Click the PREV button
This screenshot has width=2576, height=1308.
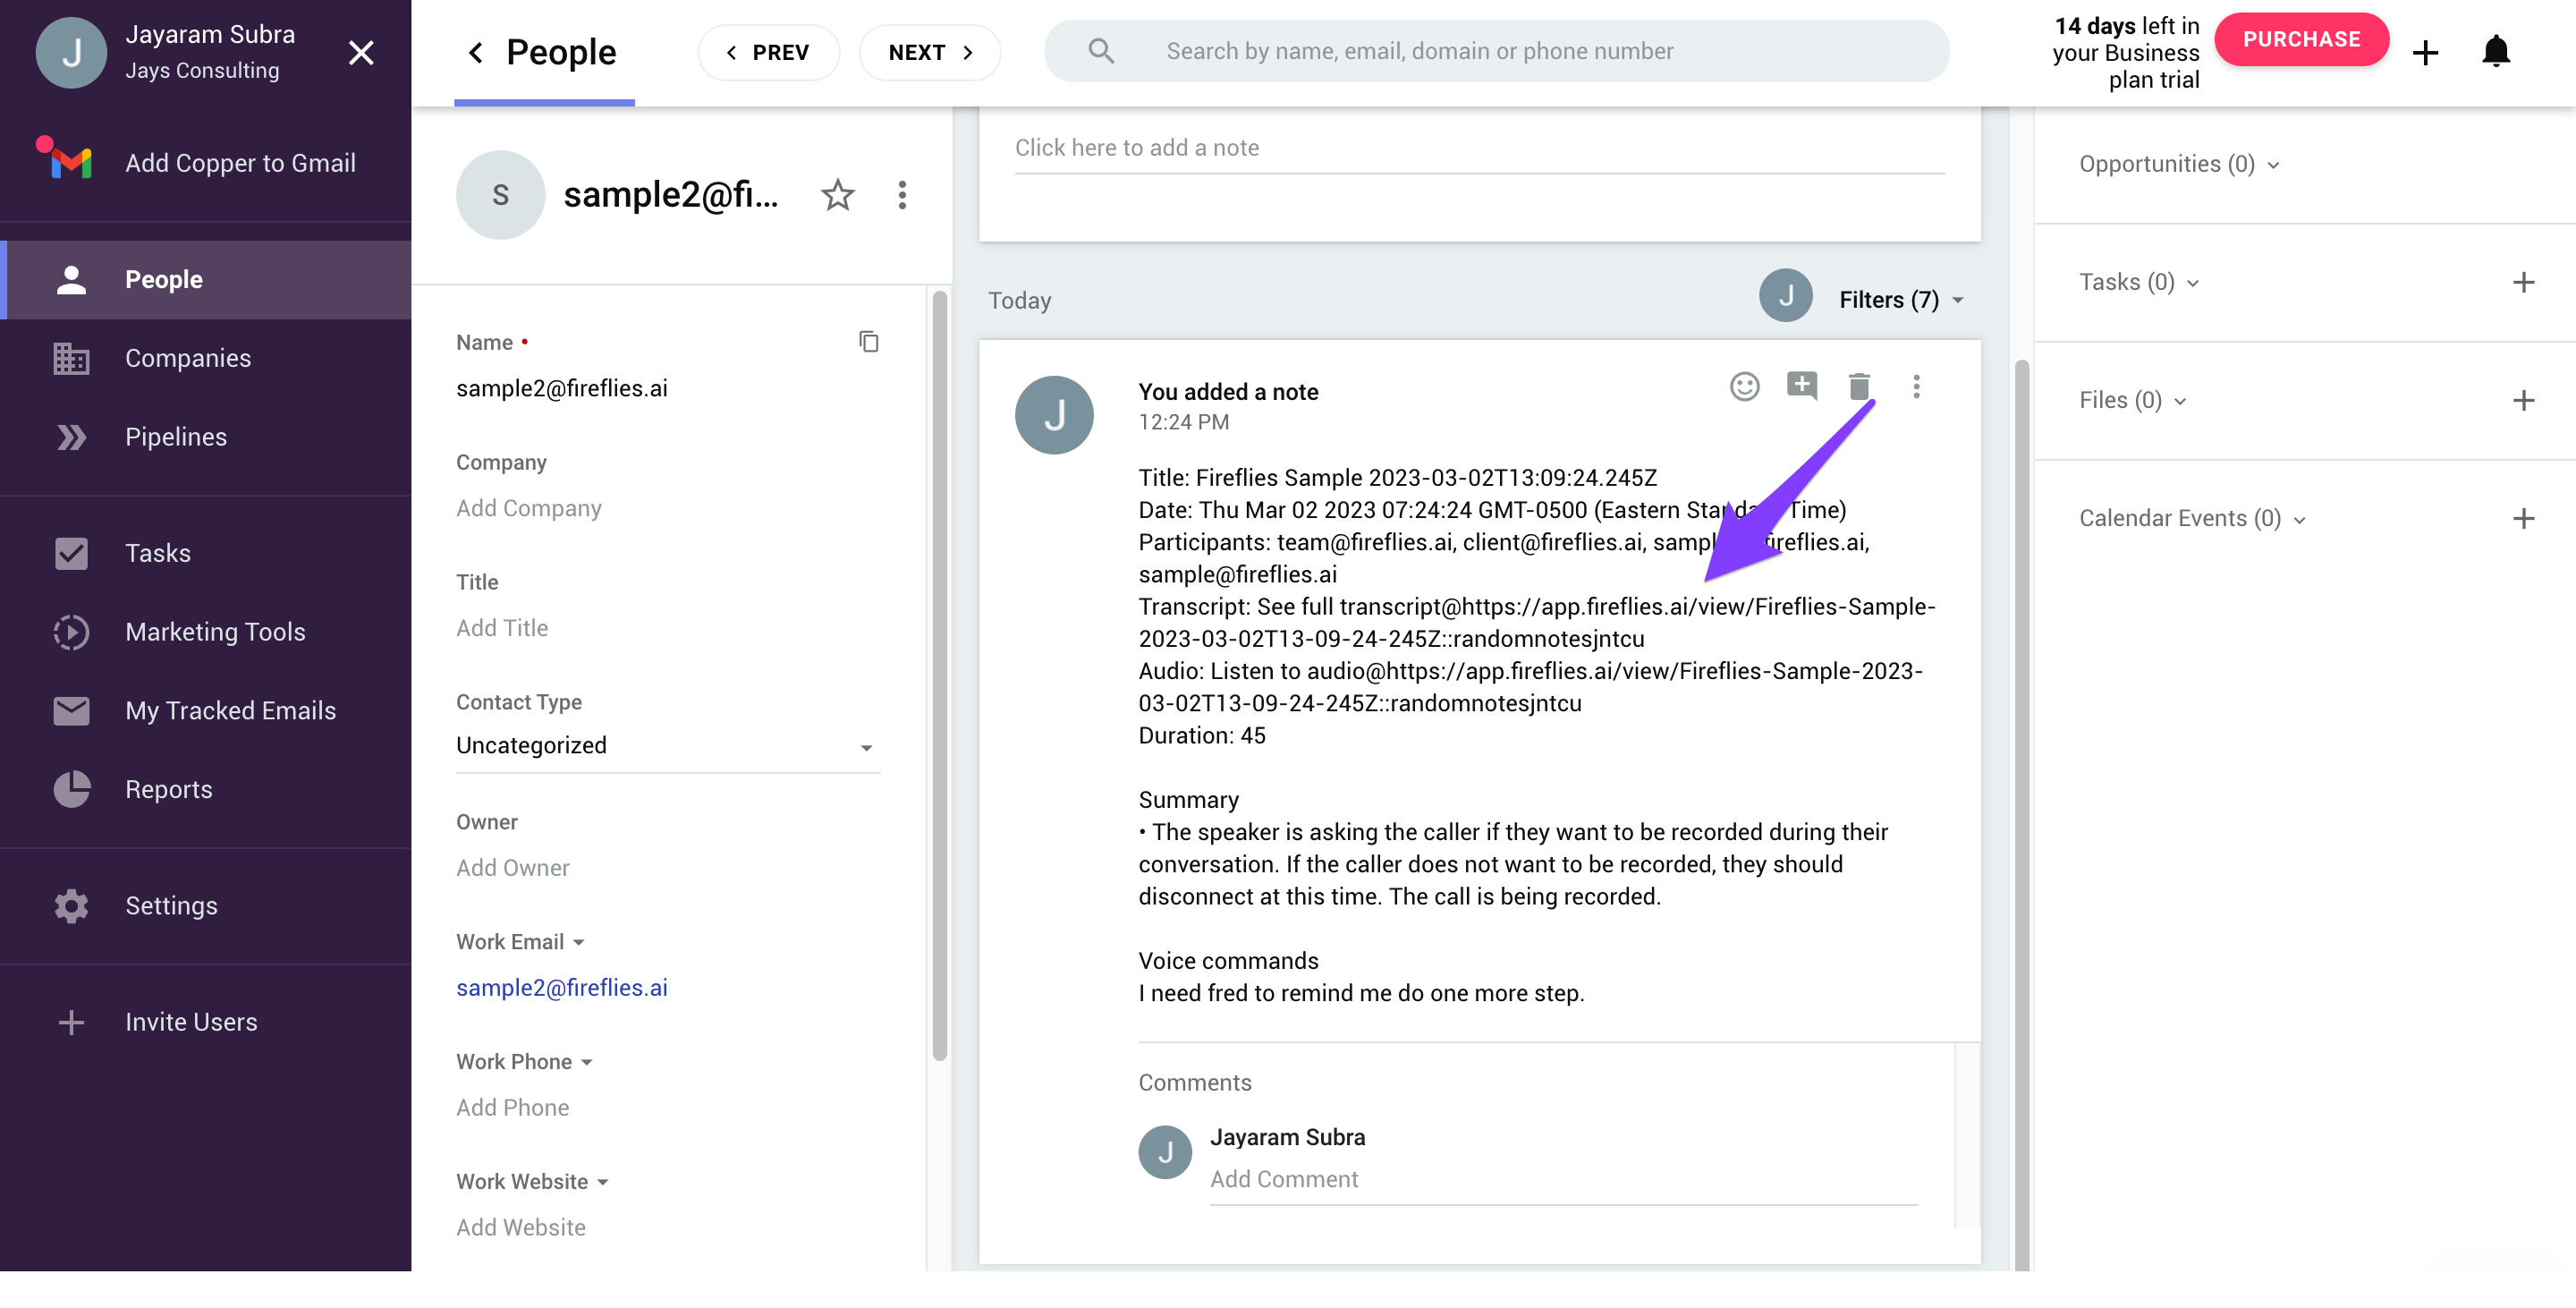[768, 52]
